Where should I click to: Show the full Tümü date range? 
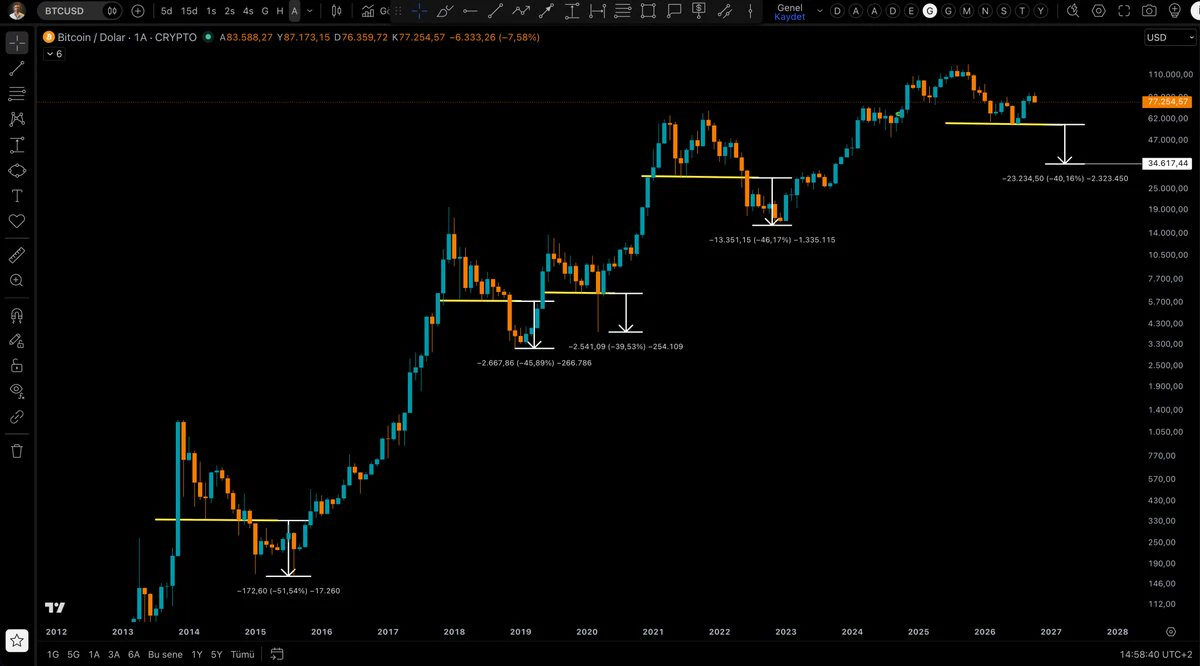[x=243, y=654]
